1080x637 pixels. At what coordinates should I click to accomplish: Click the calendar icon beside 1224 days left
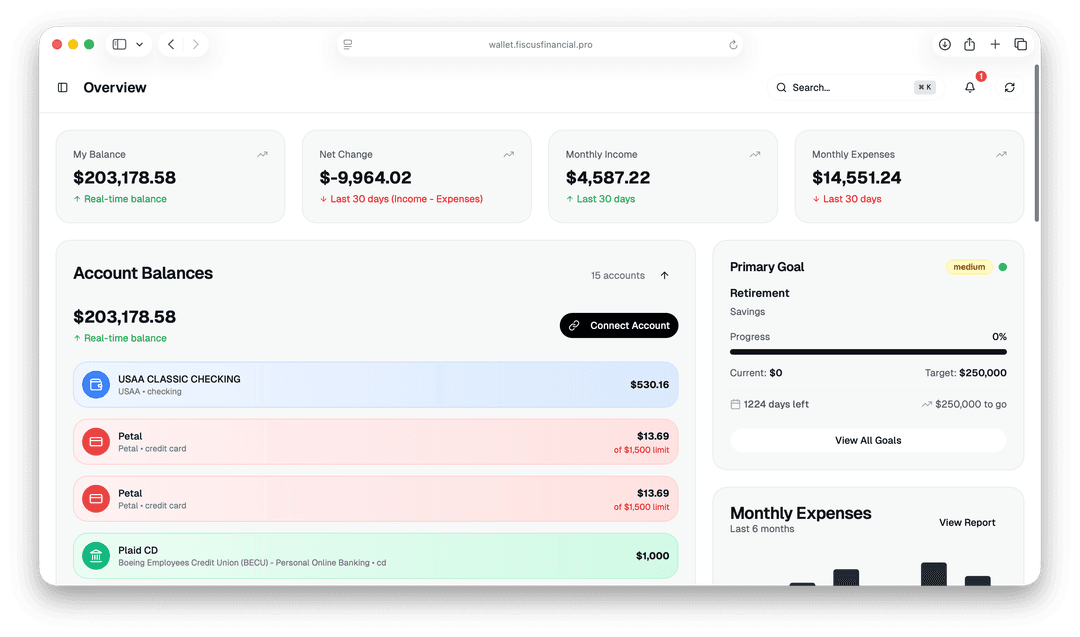coord(736,404)
